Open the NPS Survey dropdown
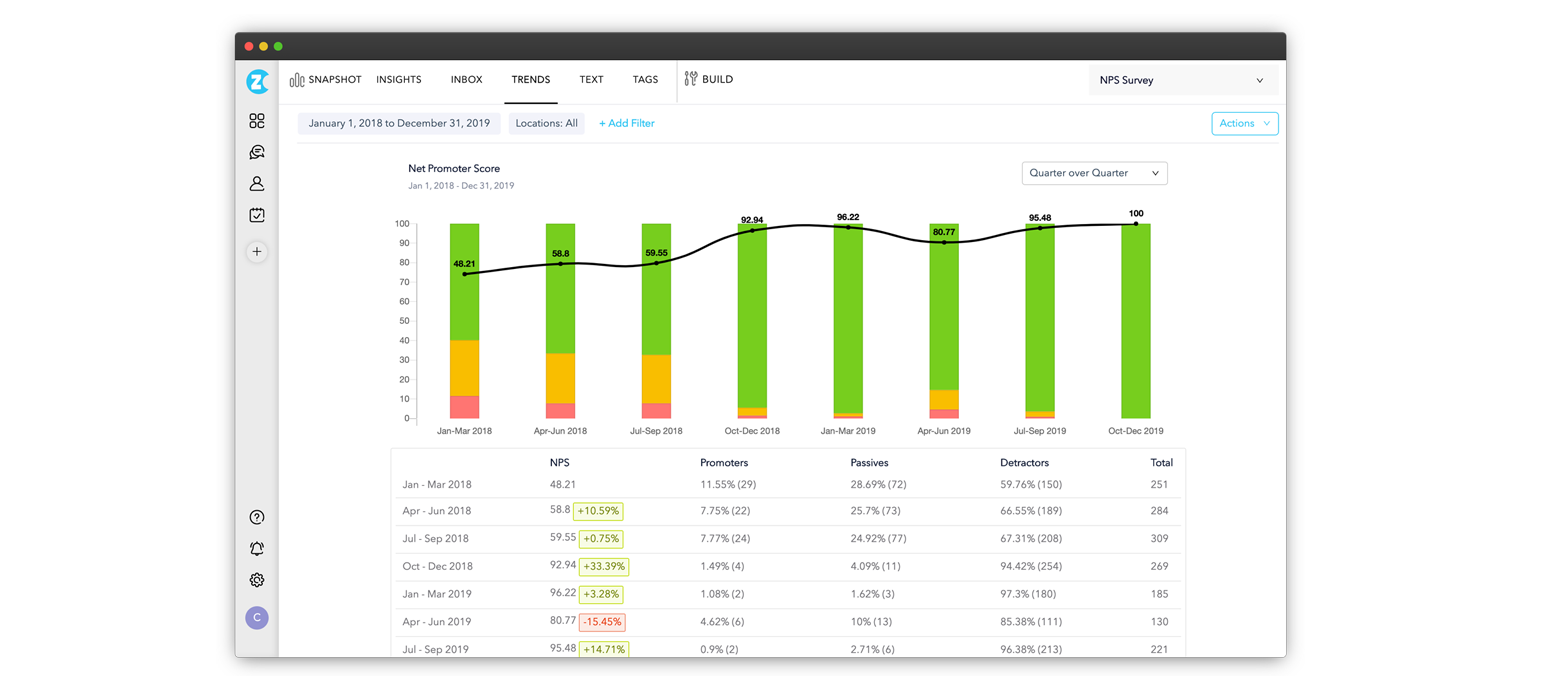The height and width of the screenshot is (700, 1550). click(x=1183, y=80)
